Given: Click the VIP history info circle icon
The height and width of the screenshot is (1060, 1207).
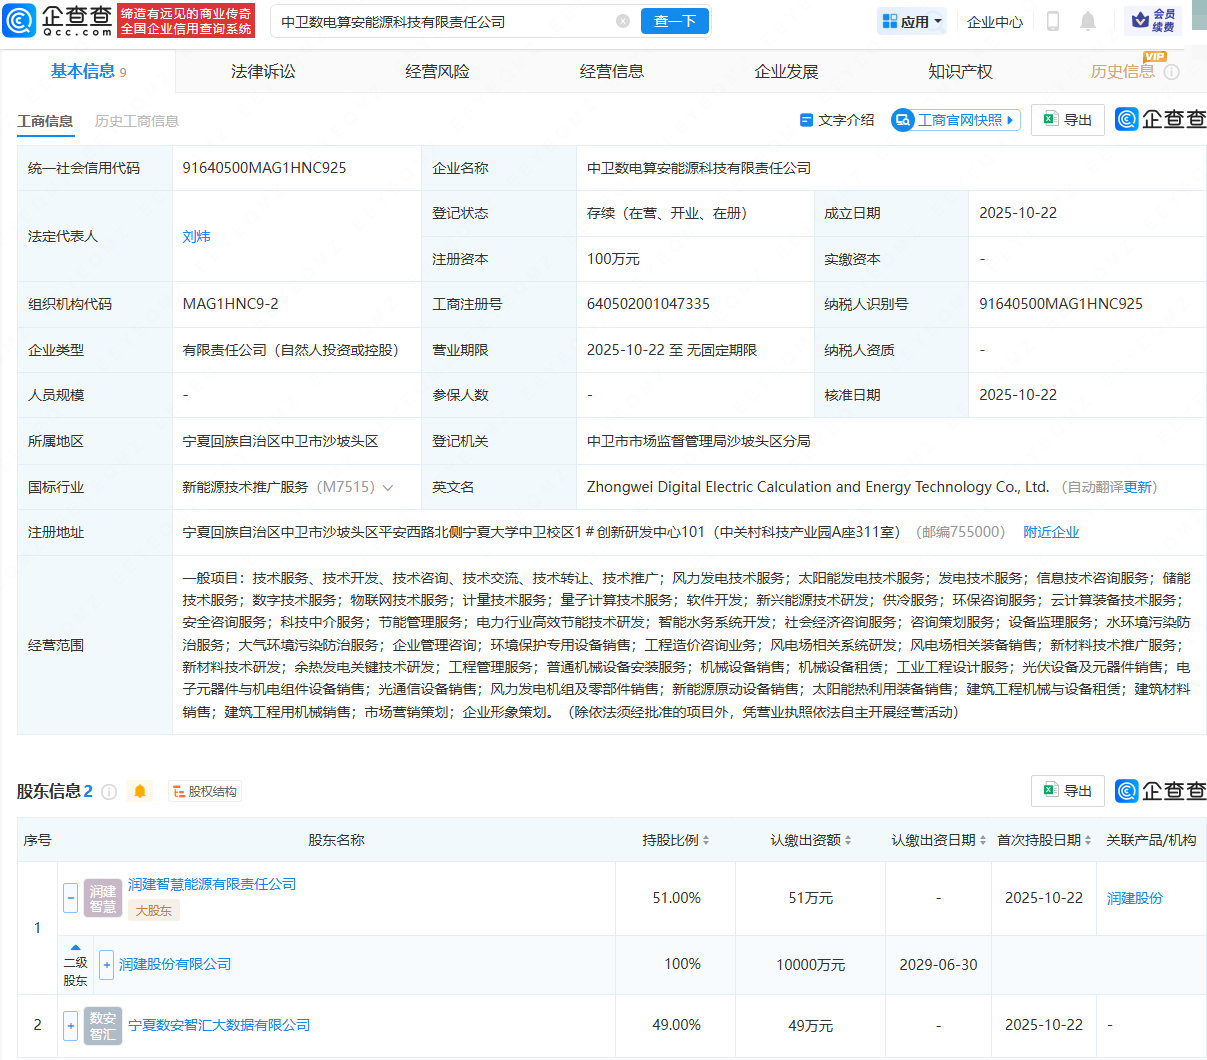Looking at the screenshot, I should click(1172, 72).
